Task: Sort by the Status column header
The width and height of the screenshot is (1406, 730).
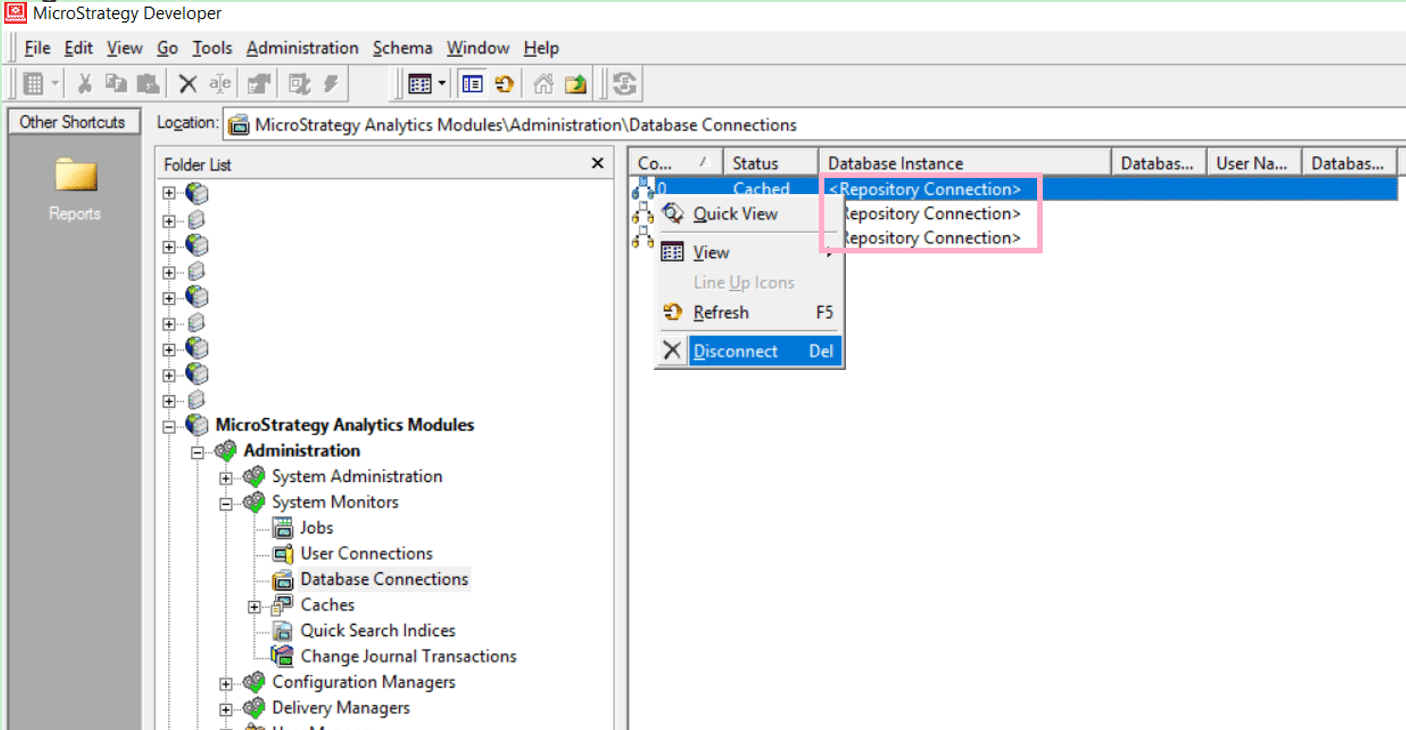Action: [771, 163]
